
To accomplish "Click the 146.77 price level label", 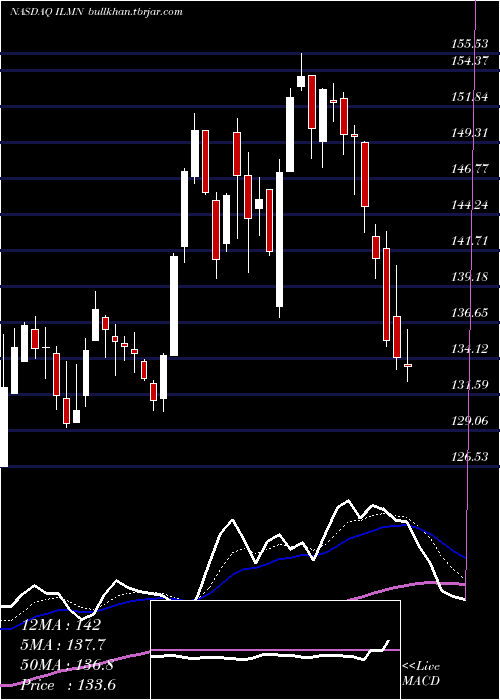I will click(469, 169).
